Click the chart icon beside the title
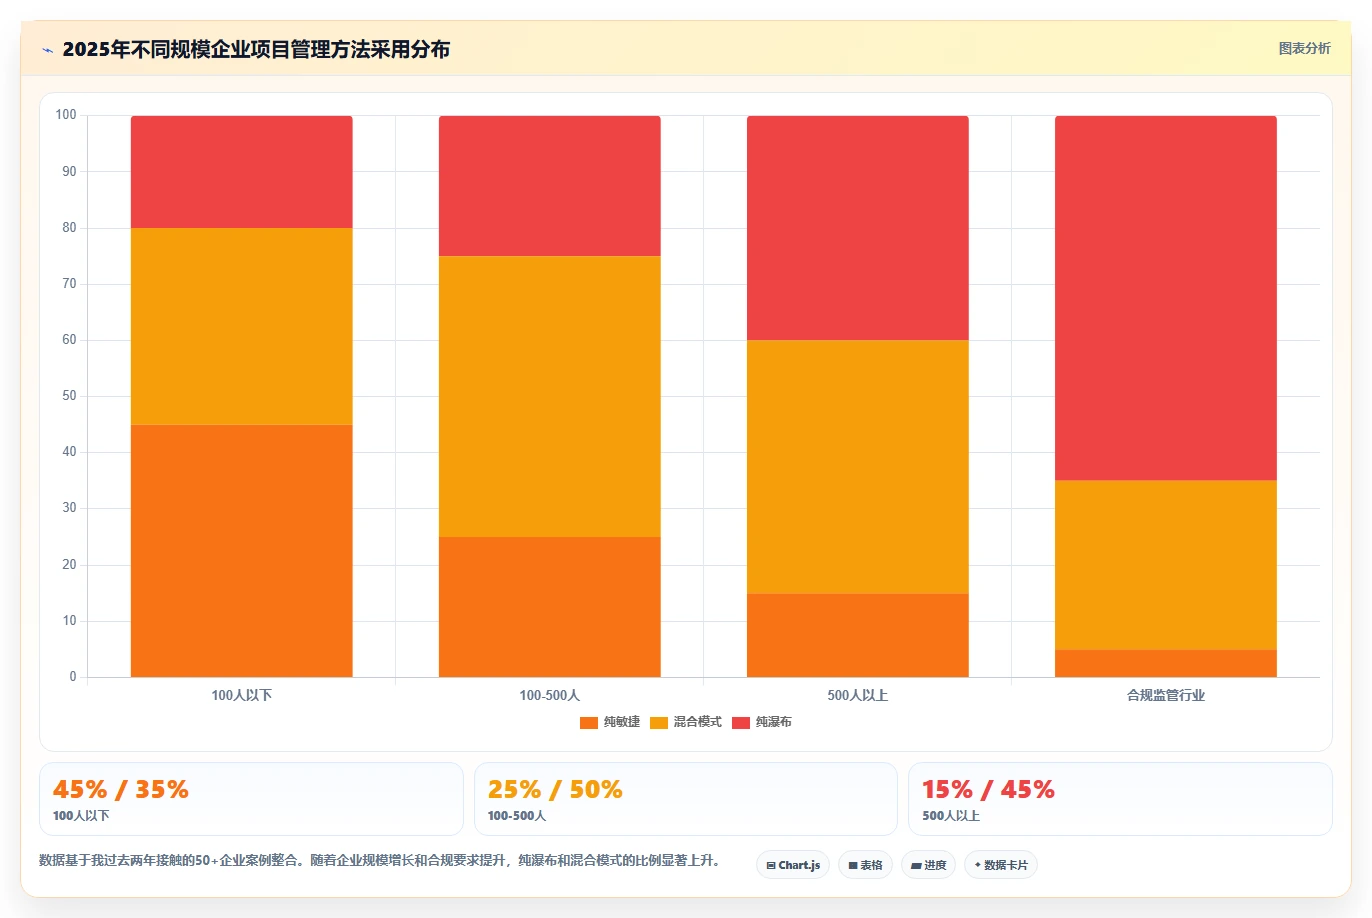 [x=47, y=50]
